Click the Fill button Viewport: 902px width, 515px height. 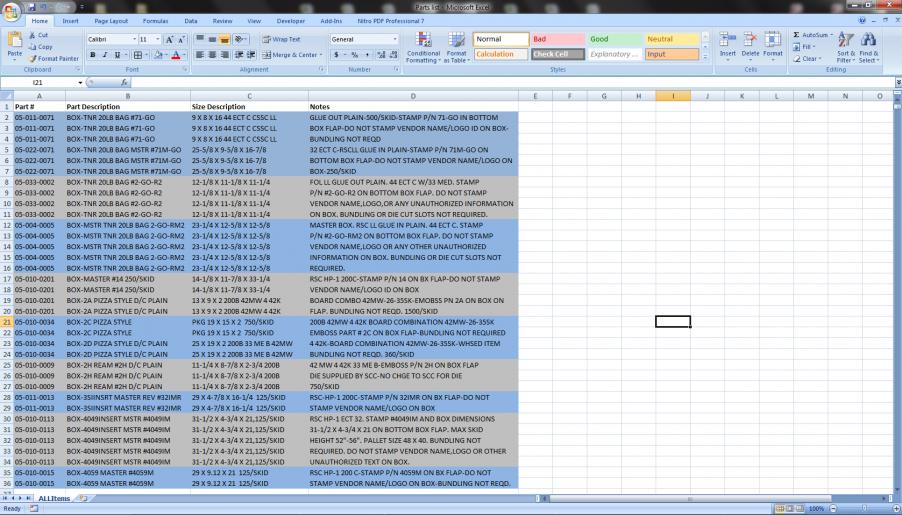pos(805,47)
